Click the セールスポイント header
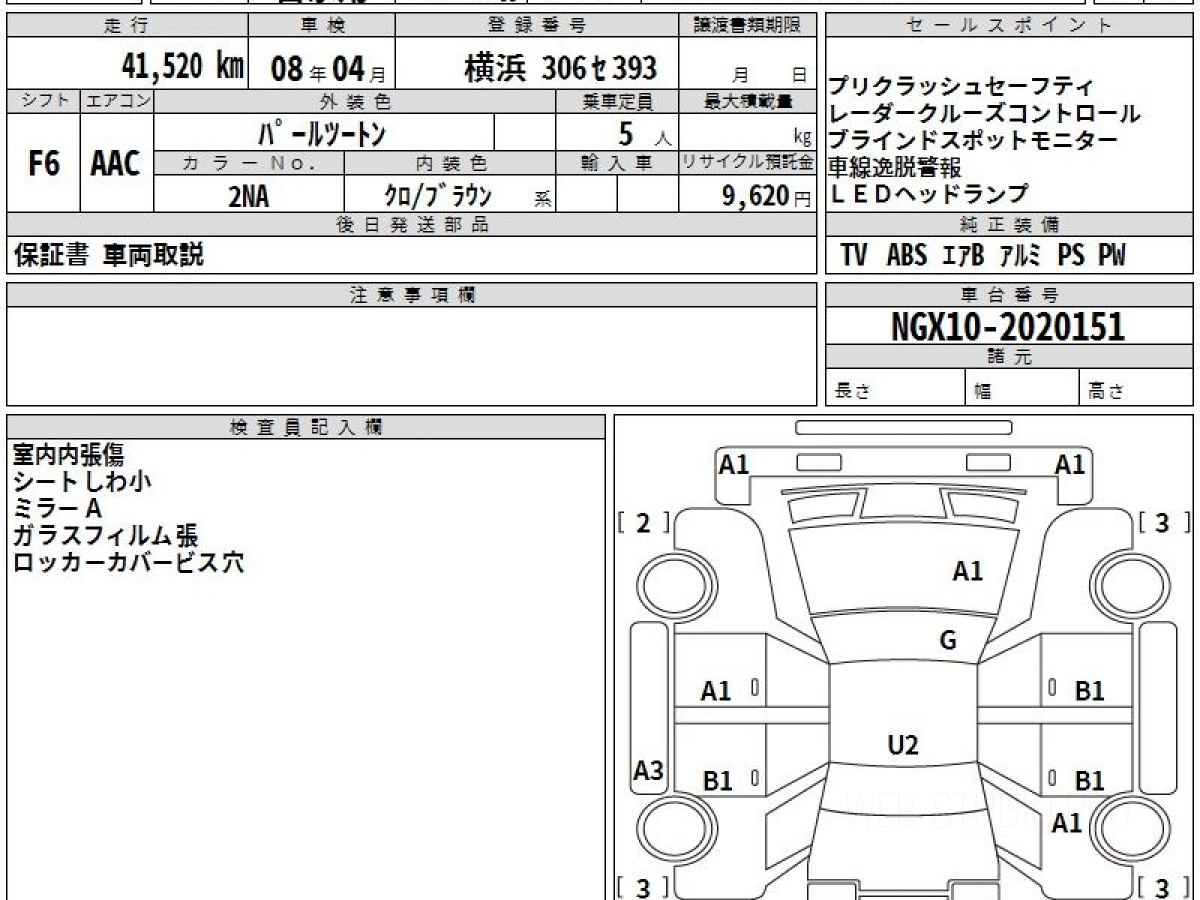 point(1010,26)
